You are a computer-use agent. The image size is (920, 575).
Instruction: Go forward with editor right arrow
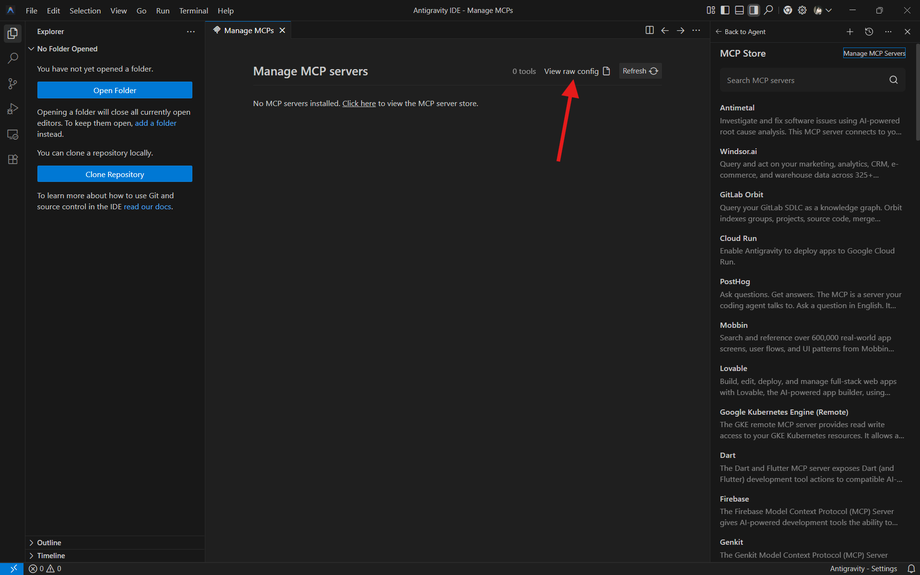coord(681,31)
